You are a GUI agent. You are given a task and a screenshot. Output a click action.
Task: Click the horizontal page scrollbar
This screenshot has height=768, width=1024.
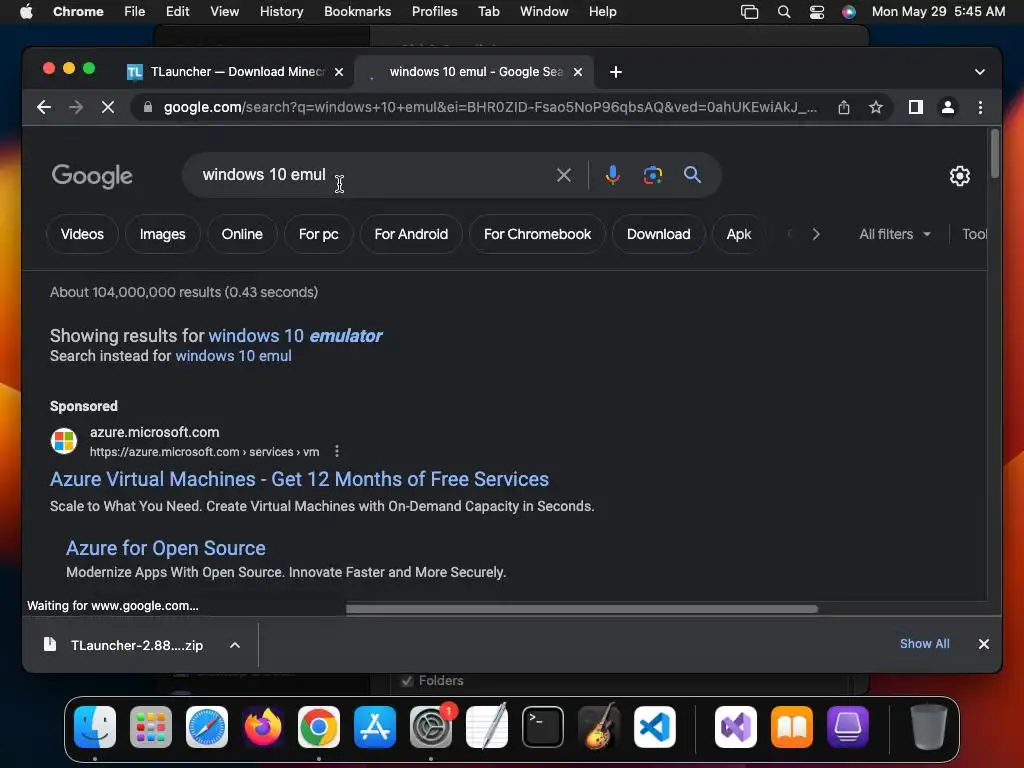[x=581, y=609]
